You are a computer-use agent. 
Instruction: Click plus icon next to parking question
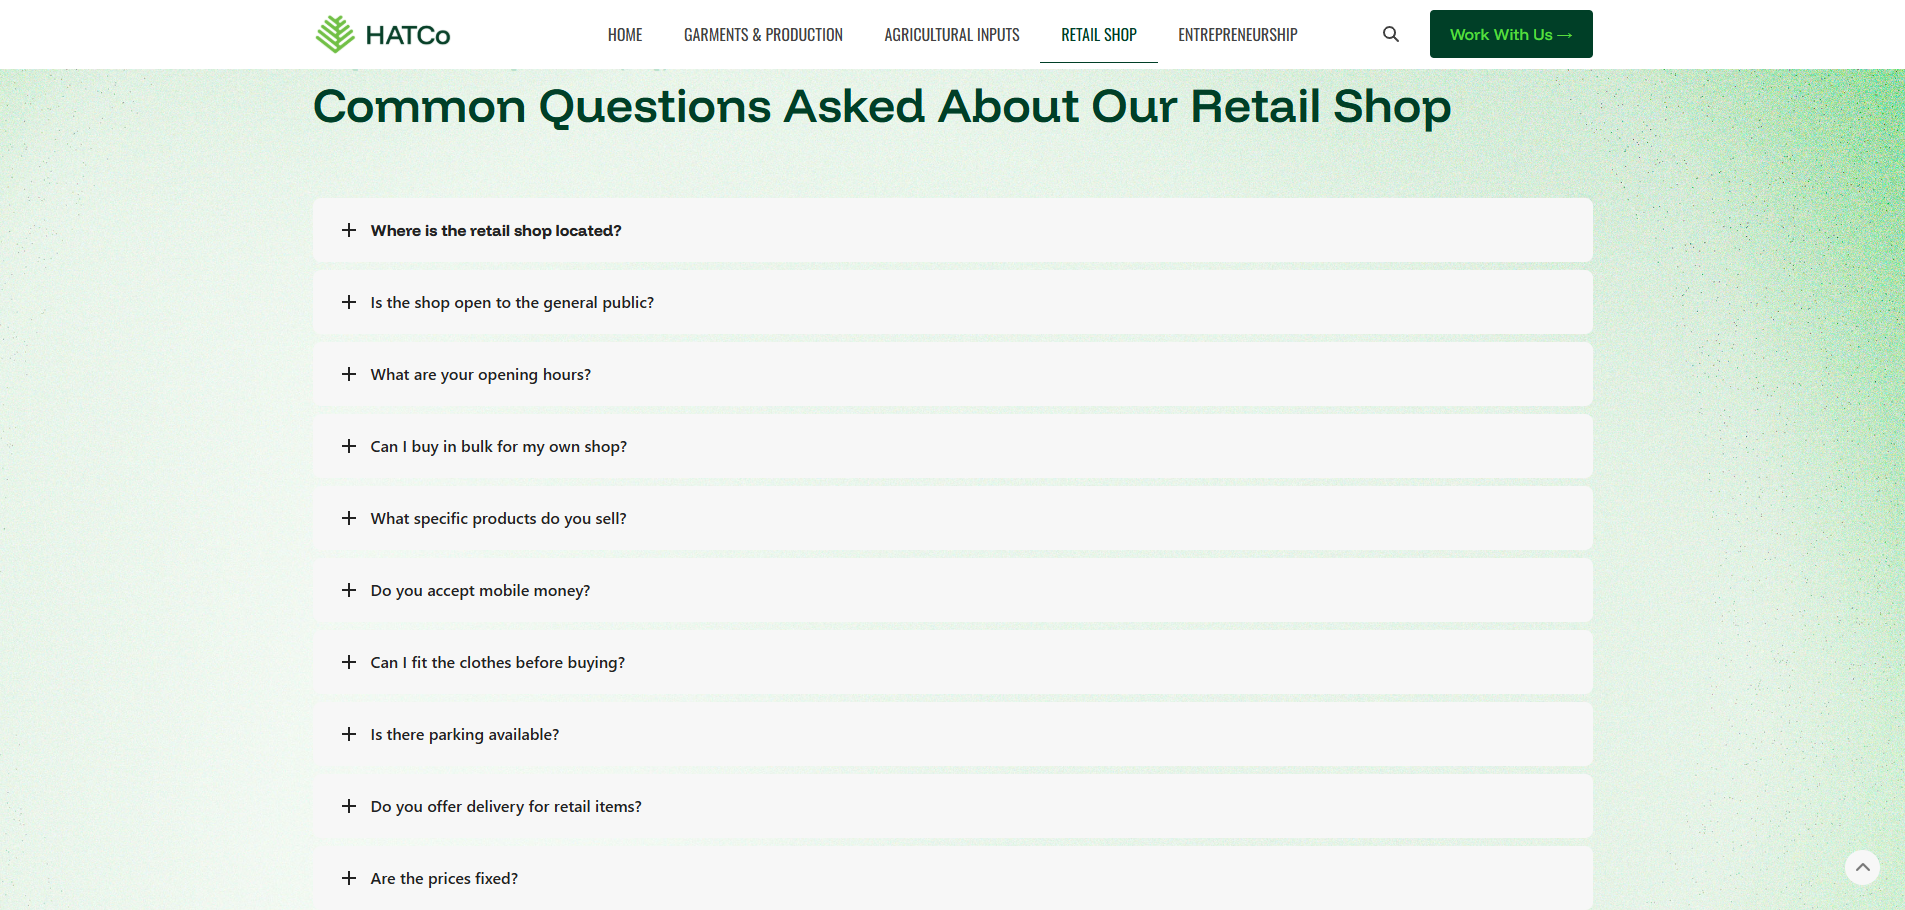(x=349, y=734)
